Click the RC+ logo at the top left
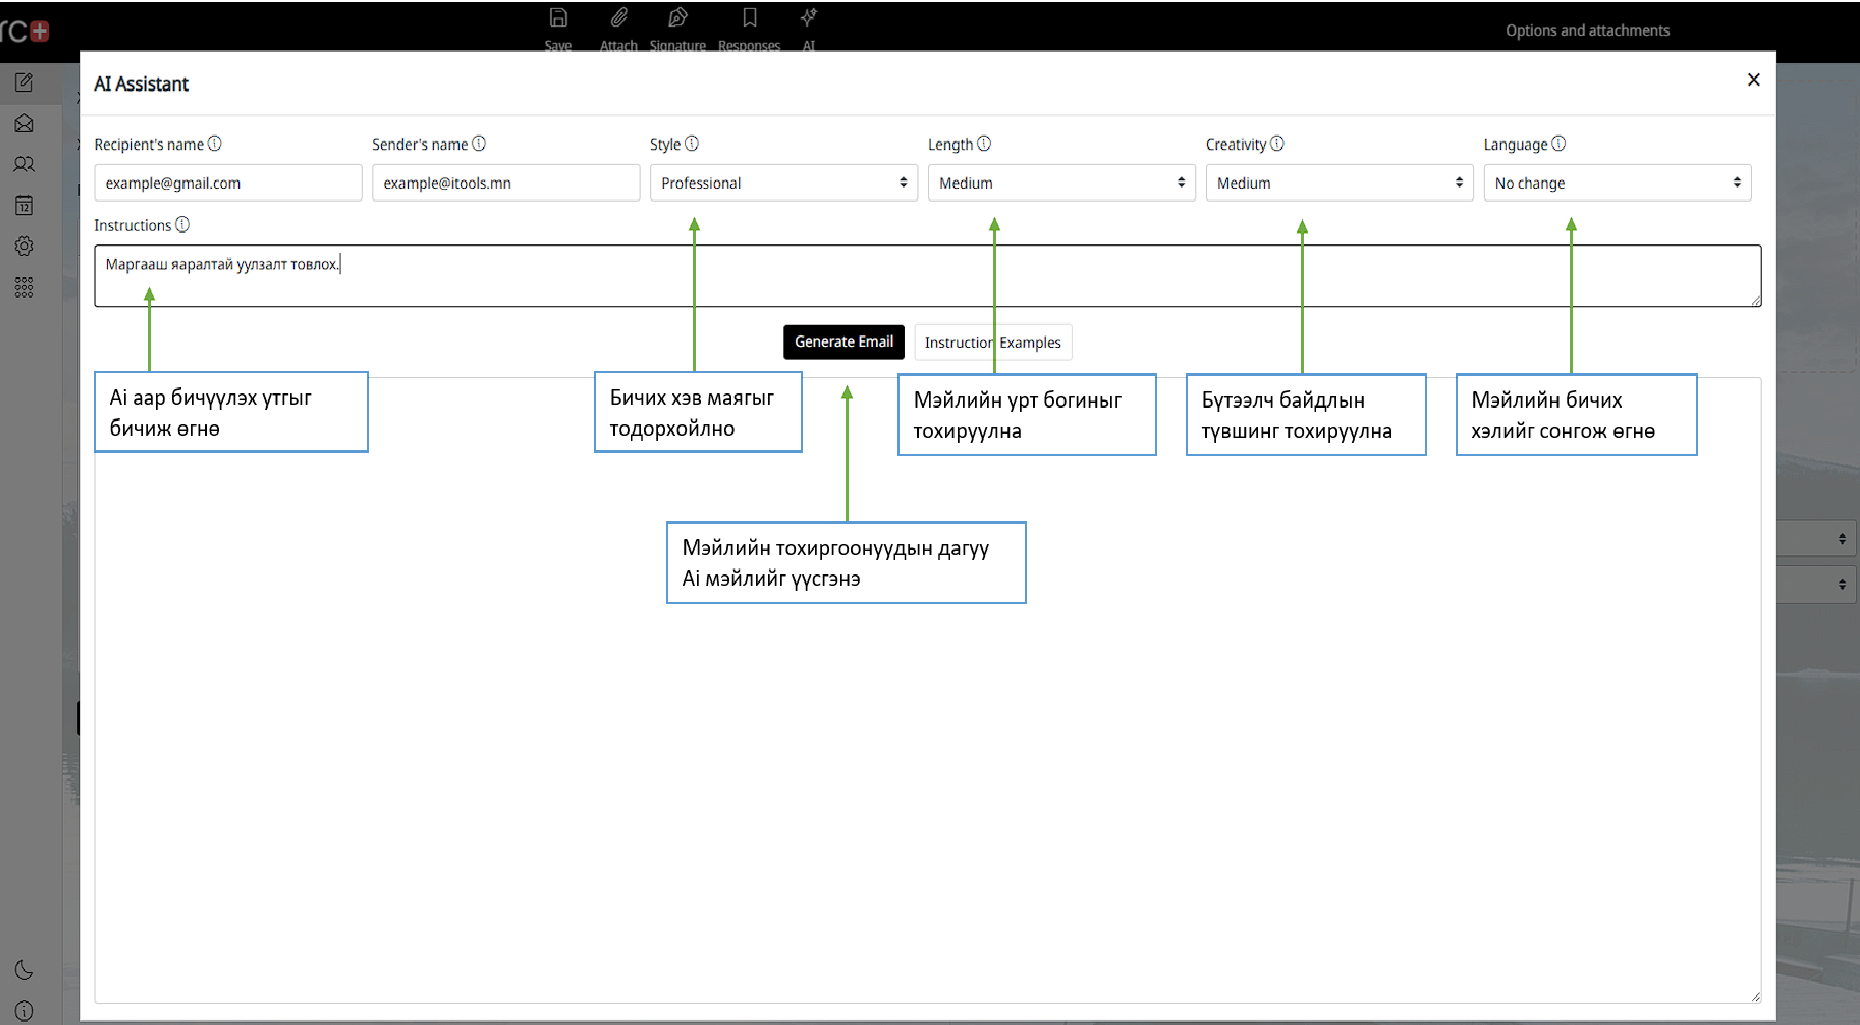1860x1025 pixels. [x=25, y=31]
